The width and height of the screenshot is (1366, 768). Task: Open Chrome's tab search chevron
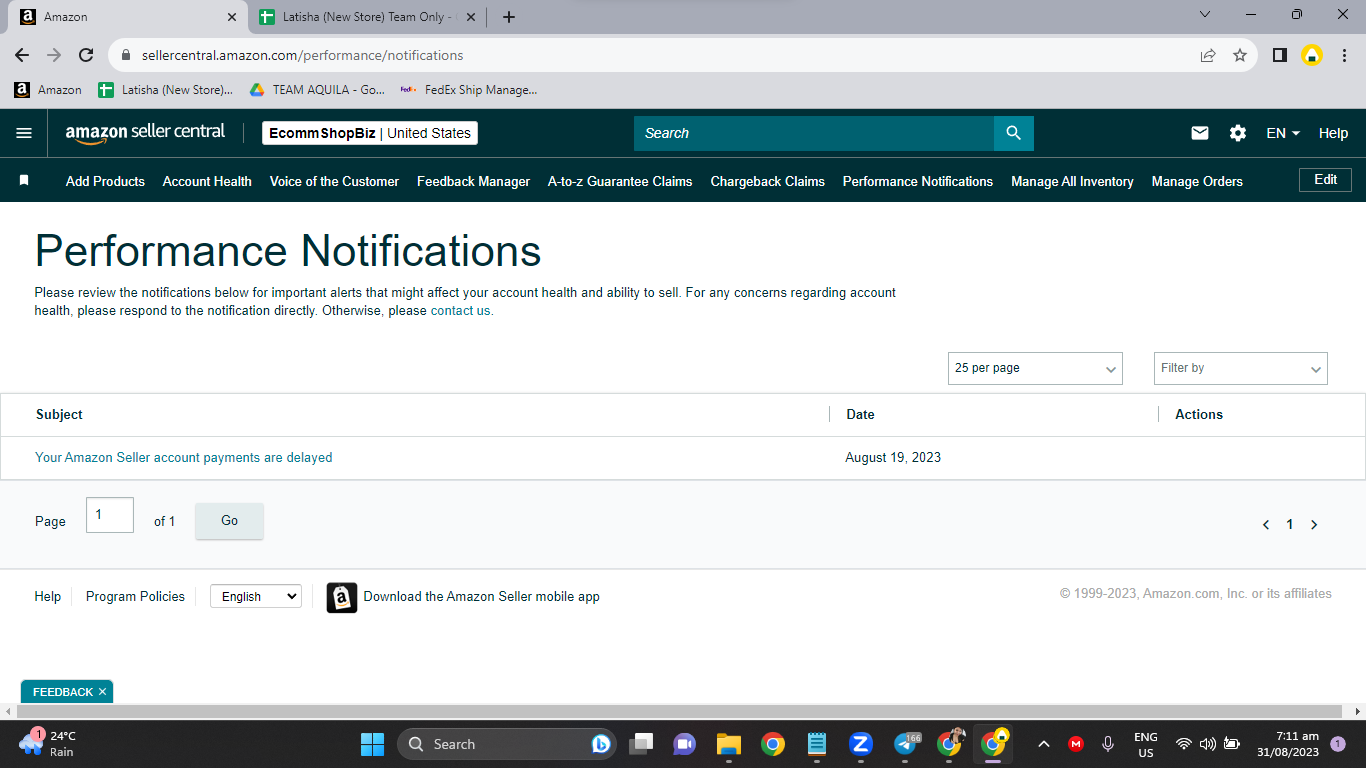[x=1205, y=15]
